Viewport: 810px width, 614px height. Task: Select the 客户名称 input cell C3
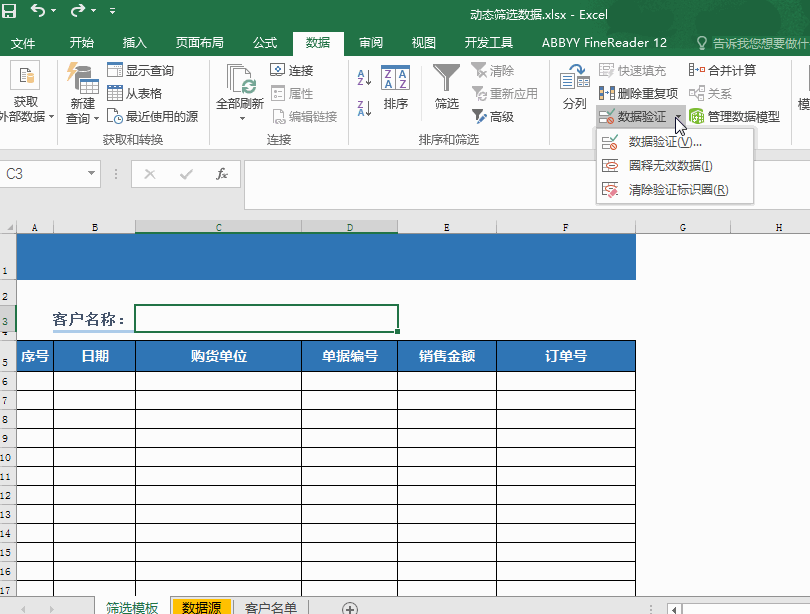(266, 319)
